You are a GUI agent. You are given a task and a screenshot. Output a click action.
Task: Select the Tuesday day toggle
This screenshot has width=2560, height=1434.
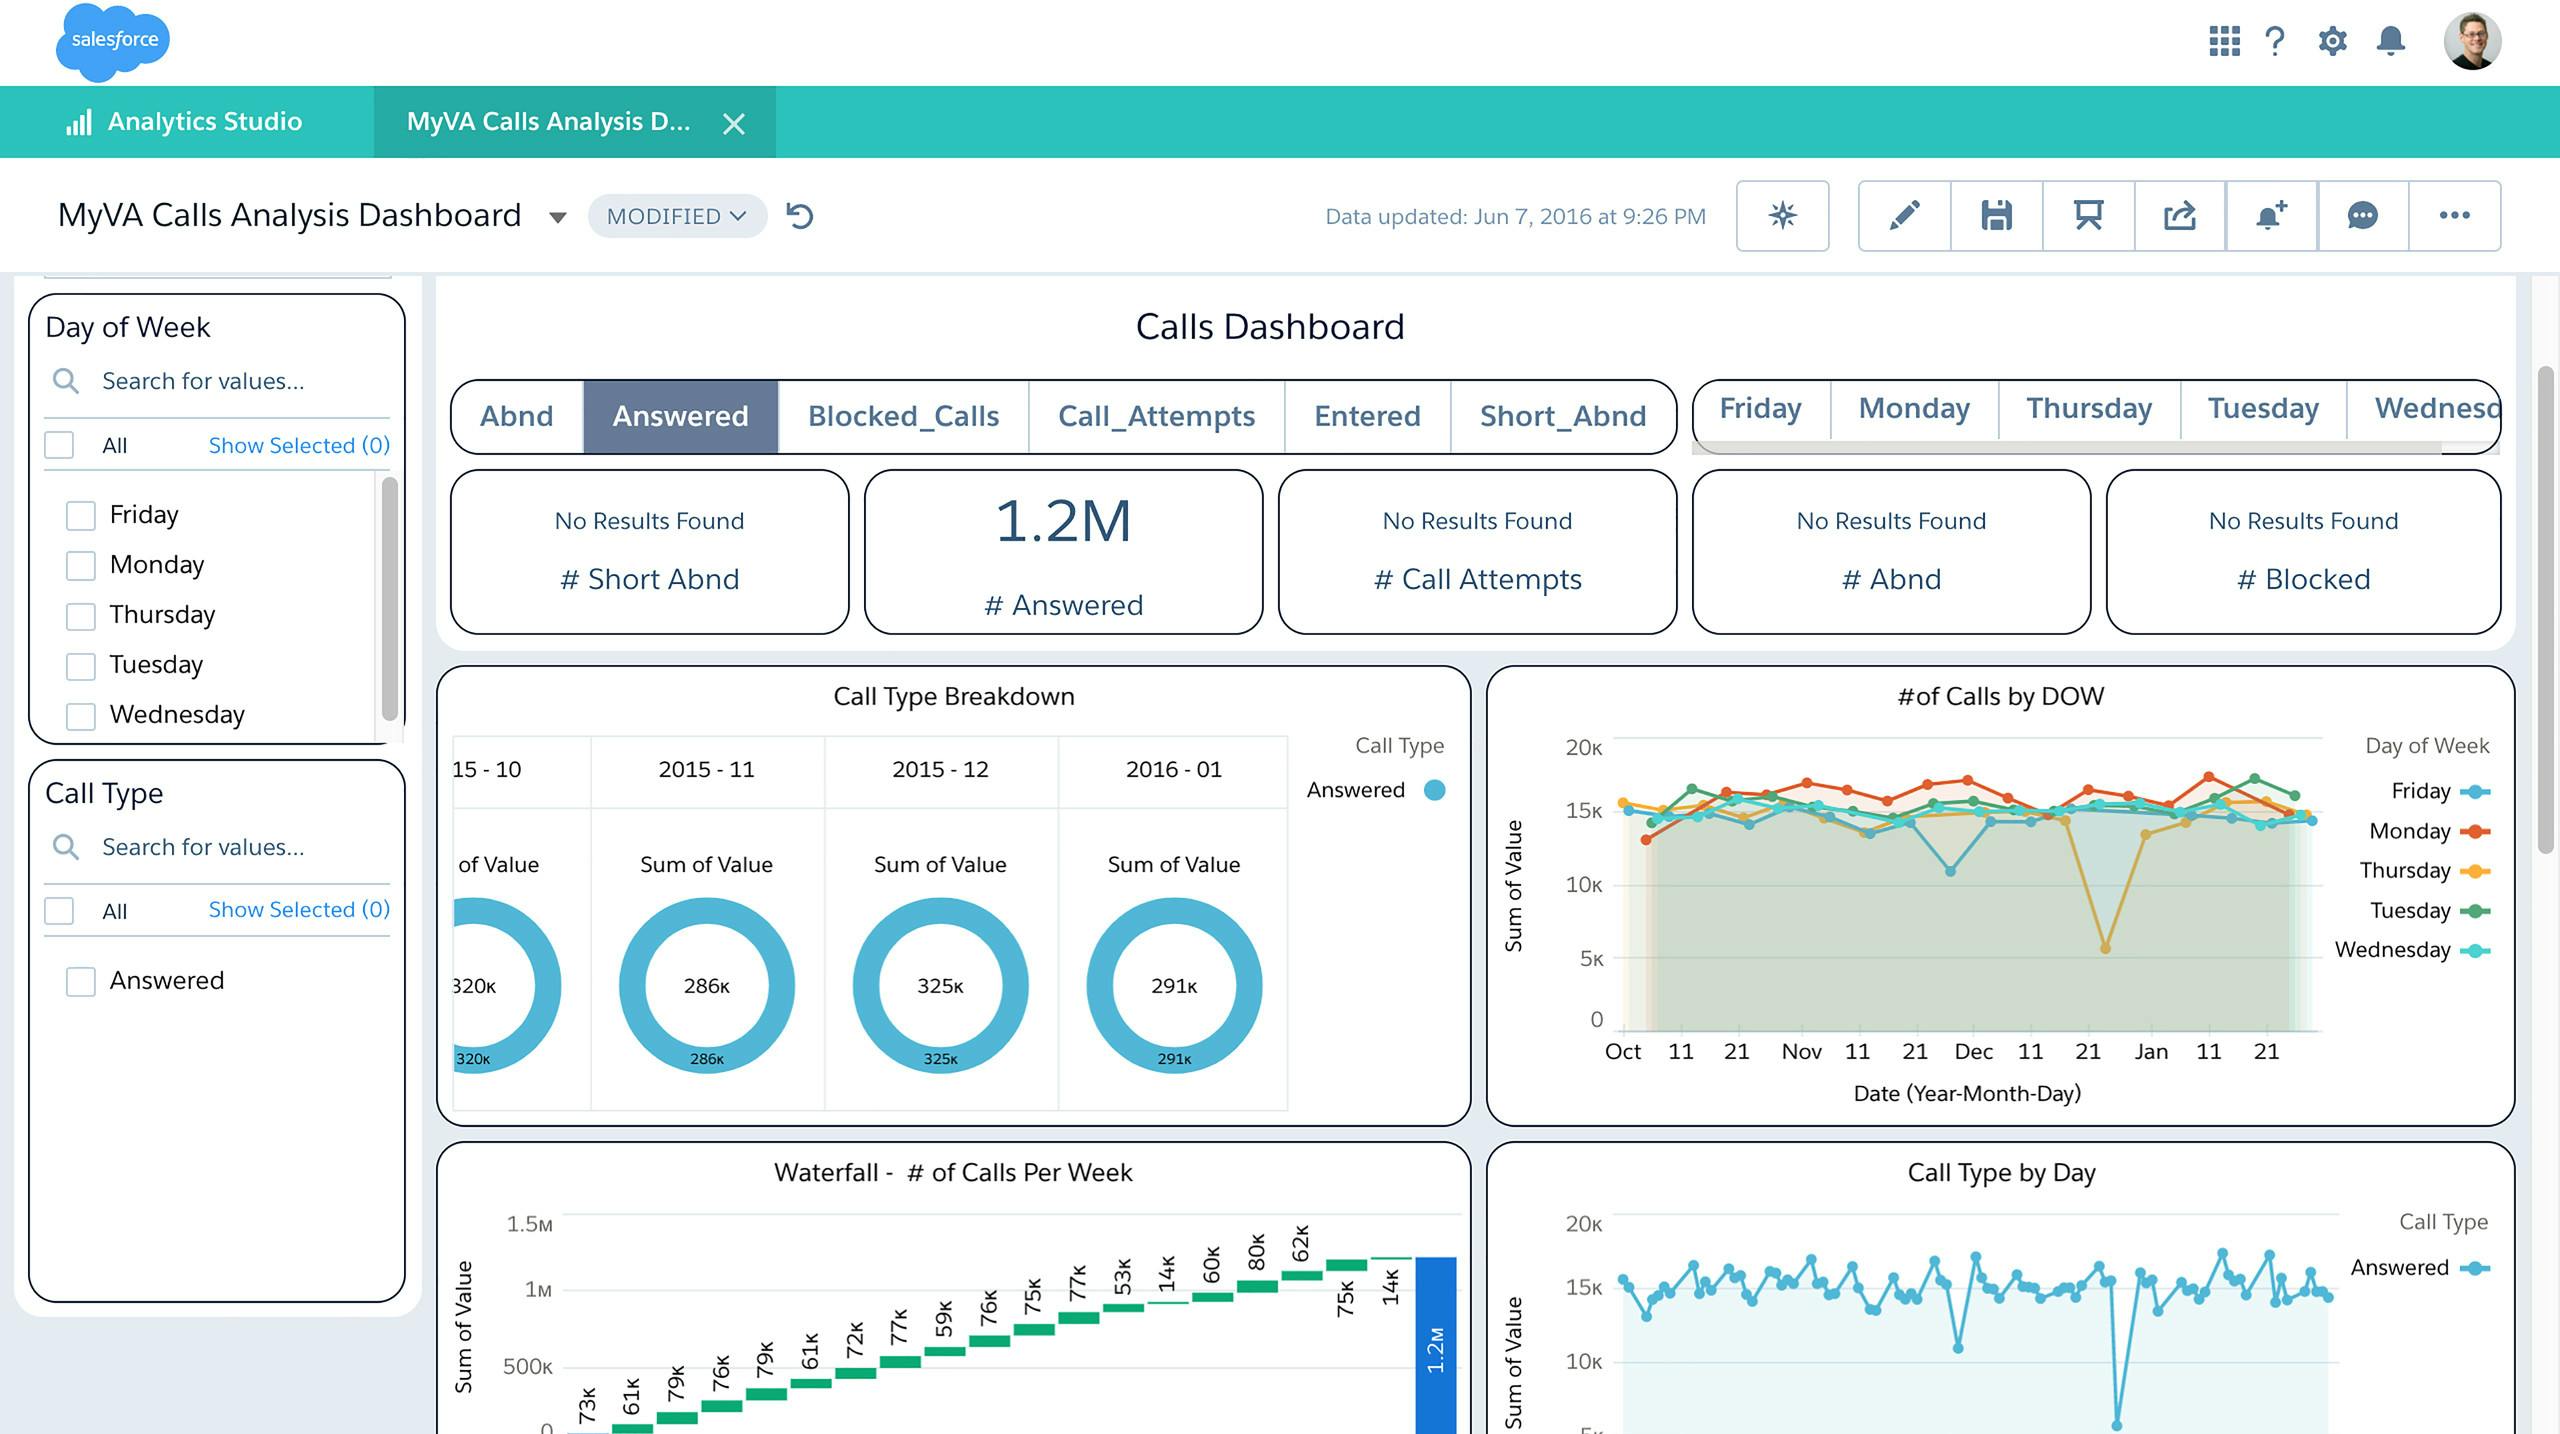tap(2263, 409)
